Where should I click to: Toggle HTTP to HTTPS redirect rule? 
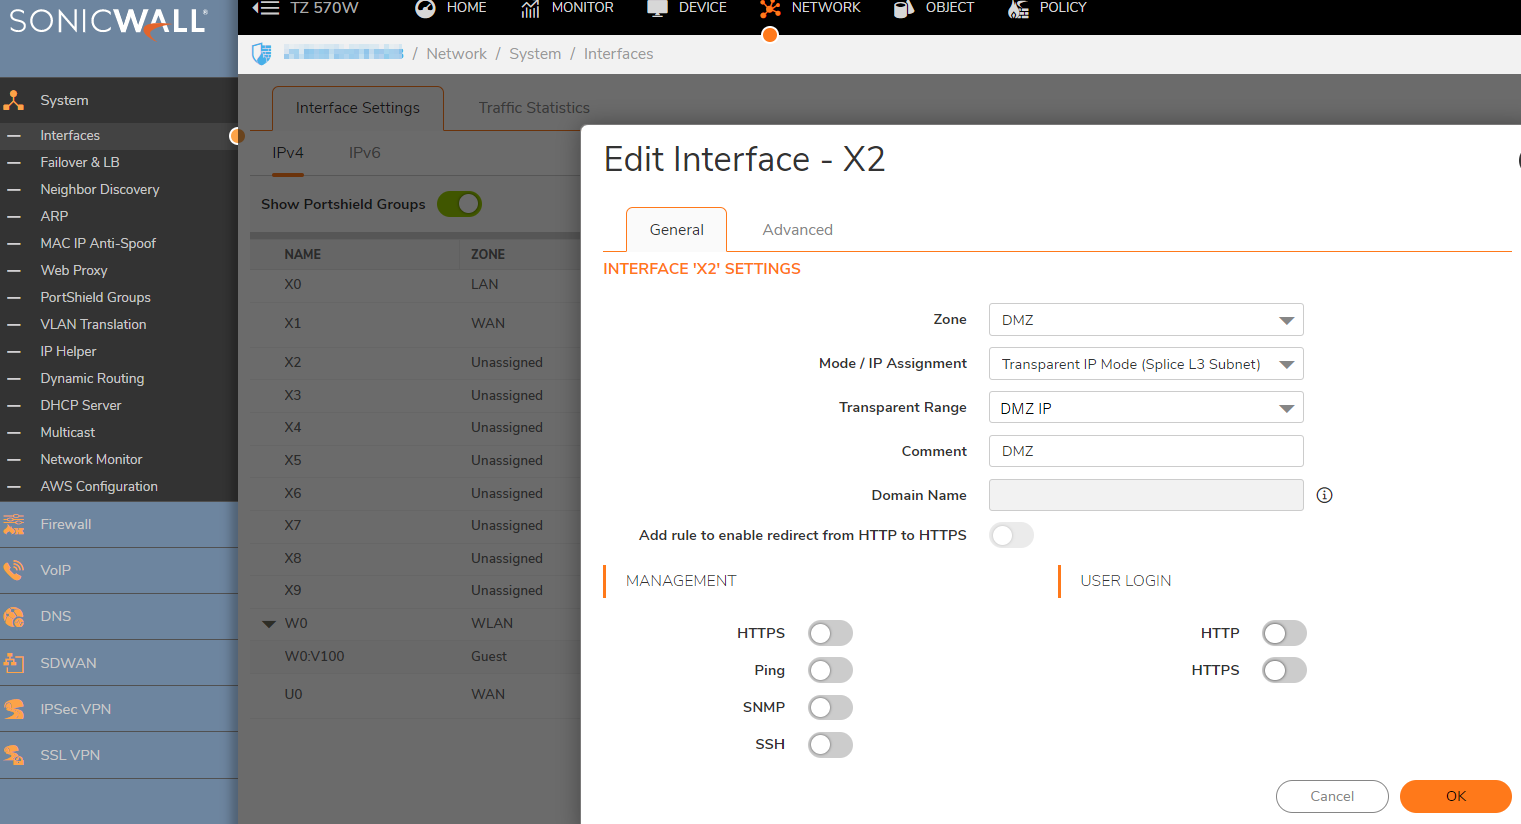tap(1011, 535)
